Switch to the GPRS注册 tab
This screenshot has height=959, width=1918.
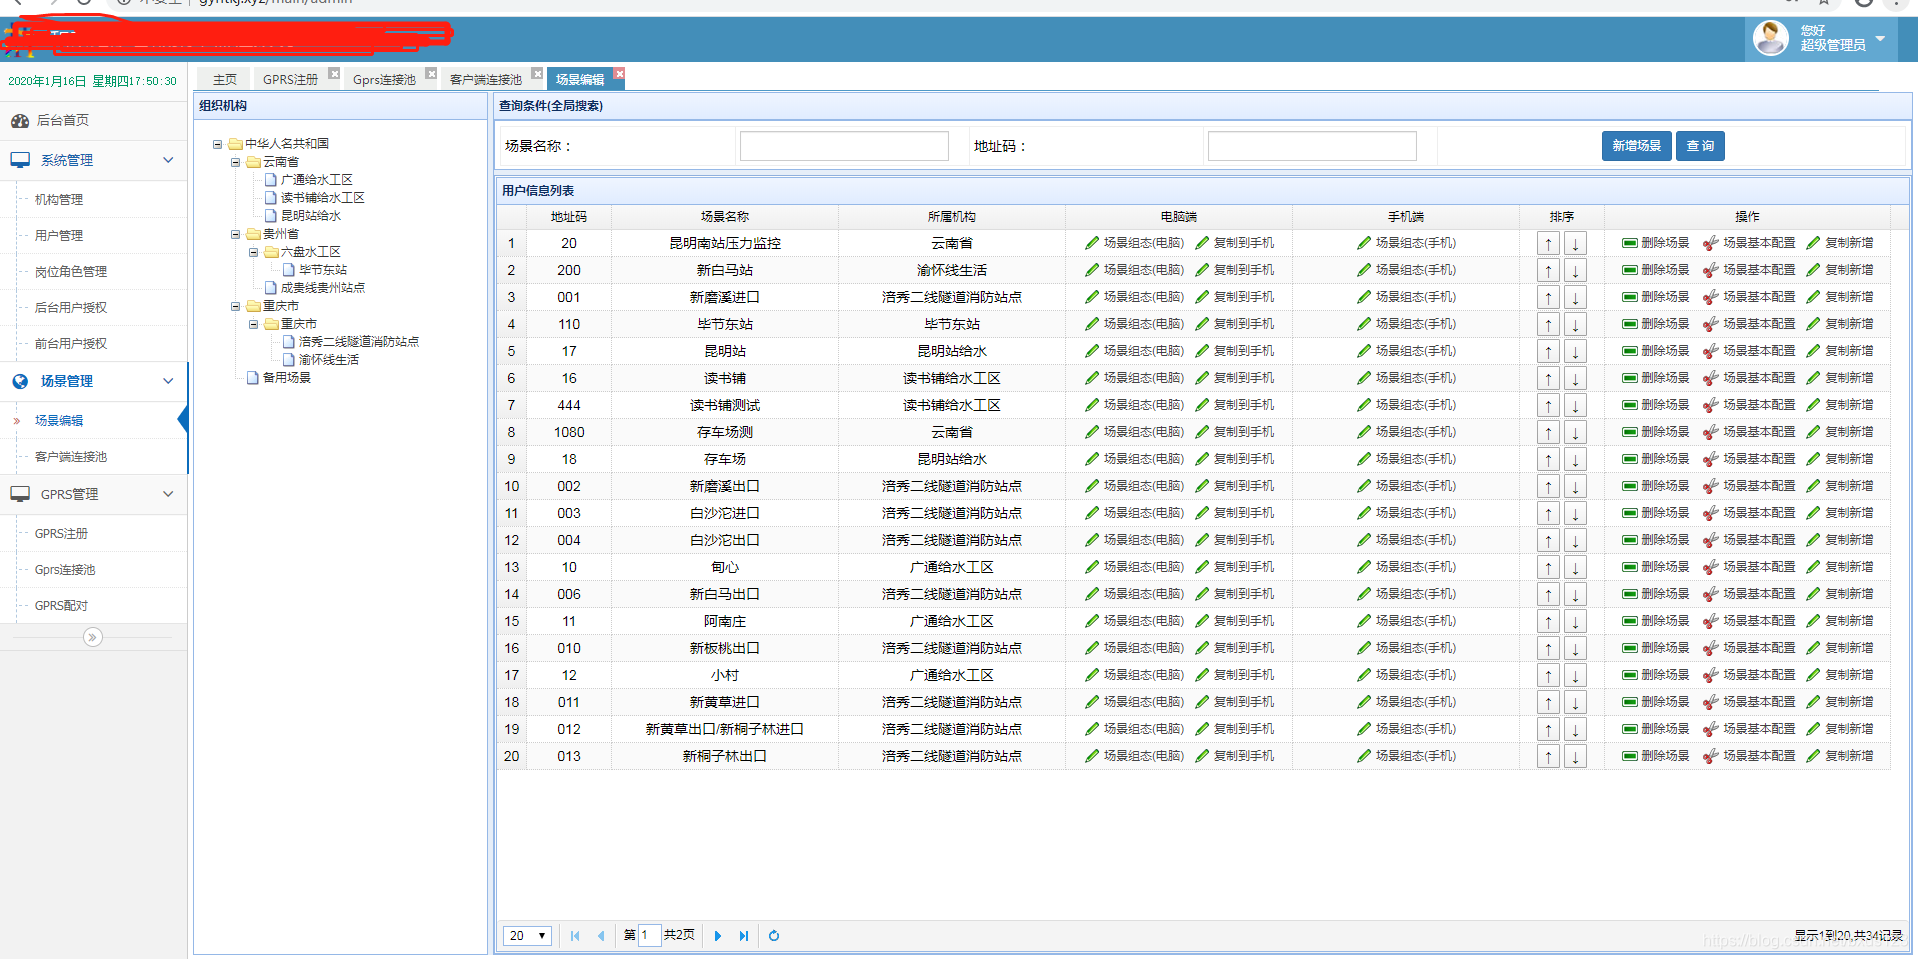tap(290, 79)
